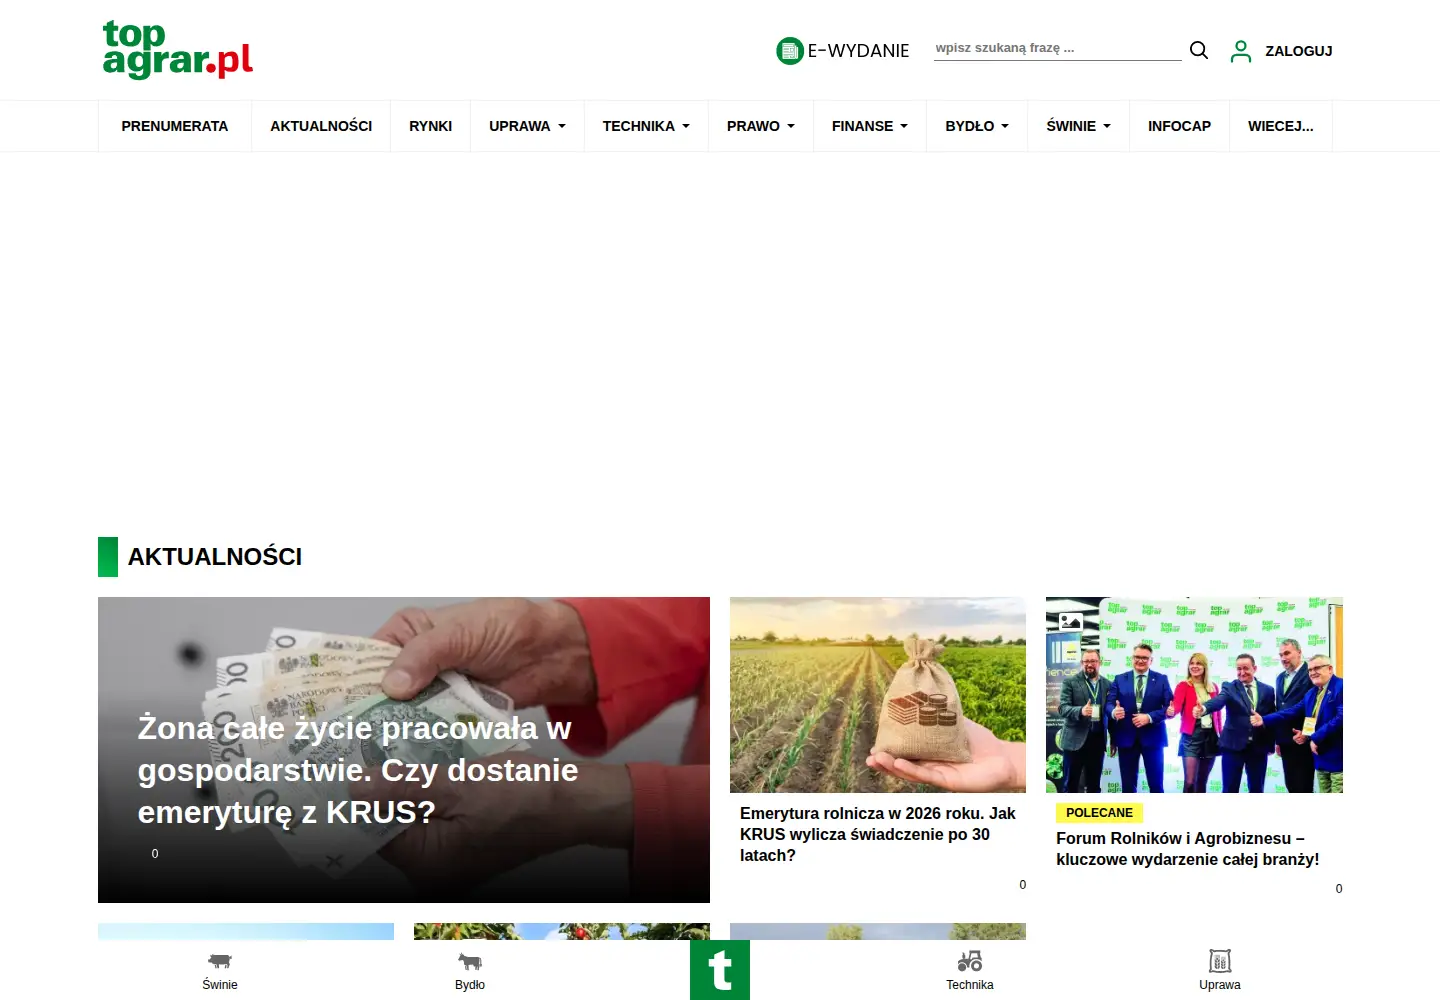Open the top agrar.pl logo homepage
The image size is (1440, 1000).
tap(178, 49)
